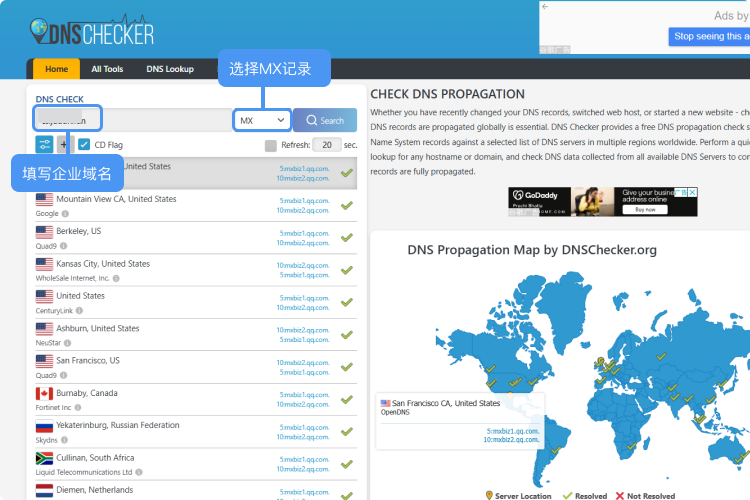The image size is (750, 500).
Task: Click the info icon next to Google
Action: 65,213
